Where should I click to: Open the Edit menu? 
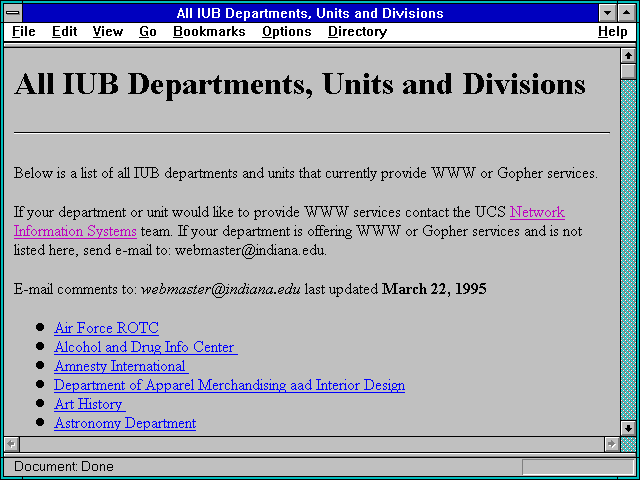(x=64, y=32)
